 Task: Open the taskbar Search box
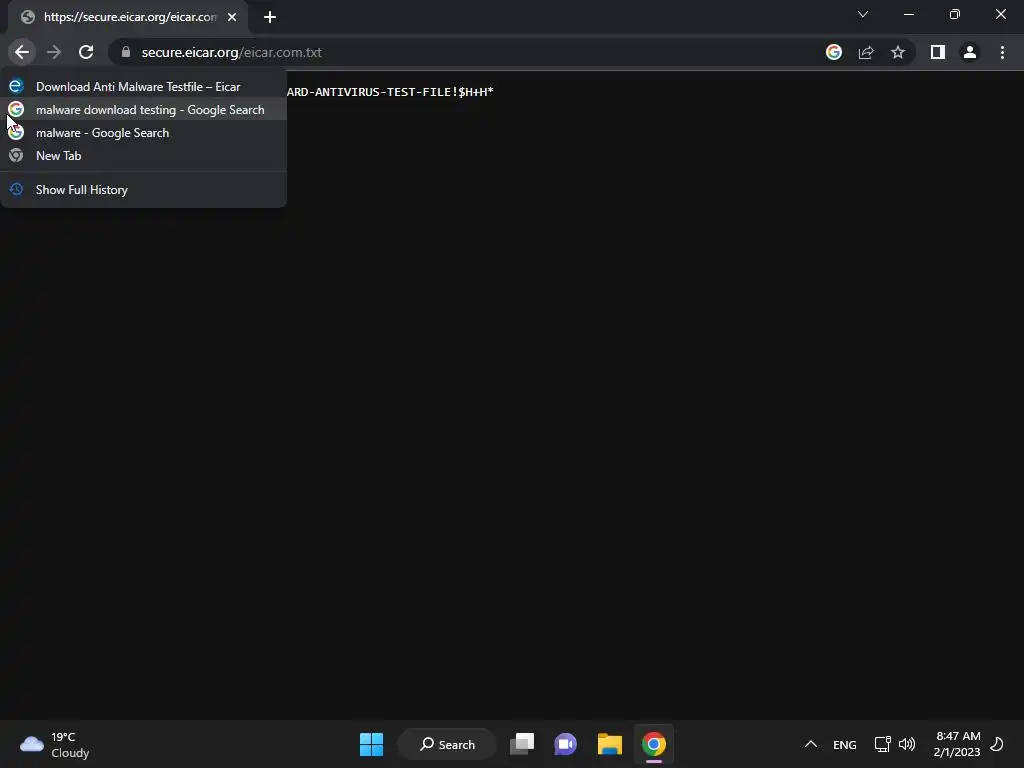coord(447,744)
